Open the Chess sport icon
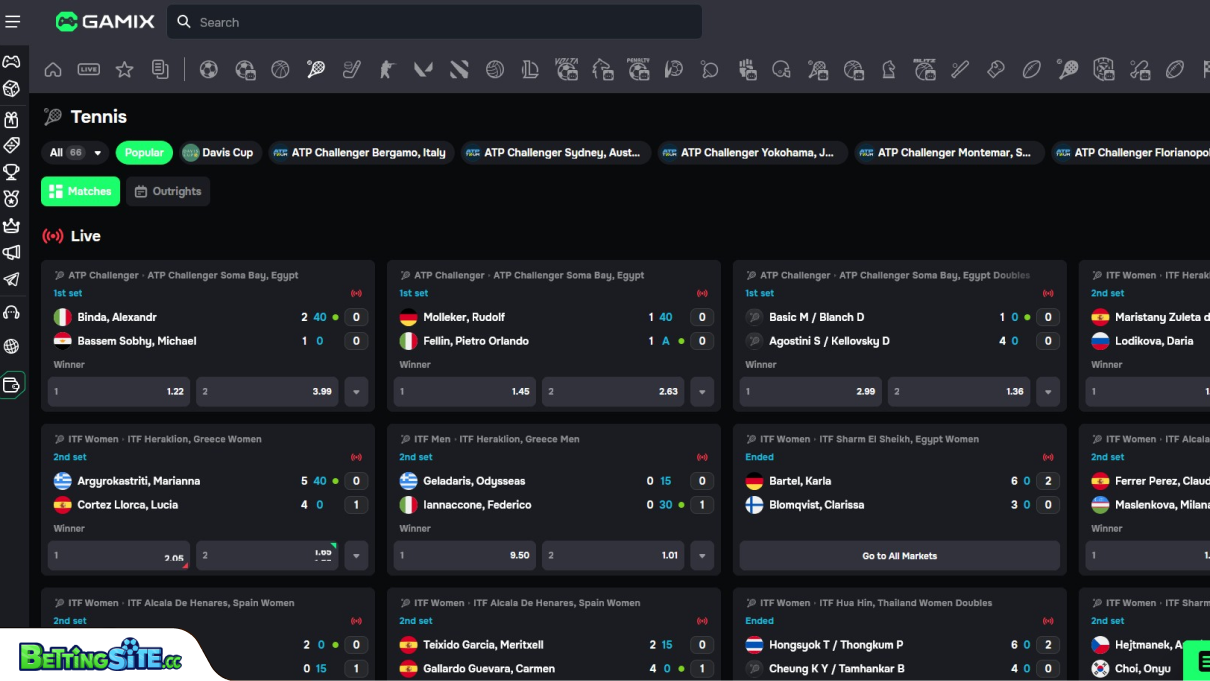 pos(889,68)
